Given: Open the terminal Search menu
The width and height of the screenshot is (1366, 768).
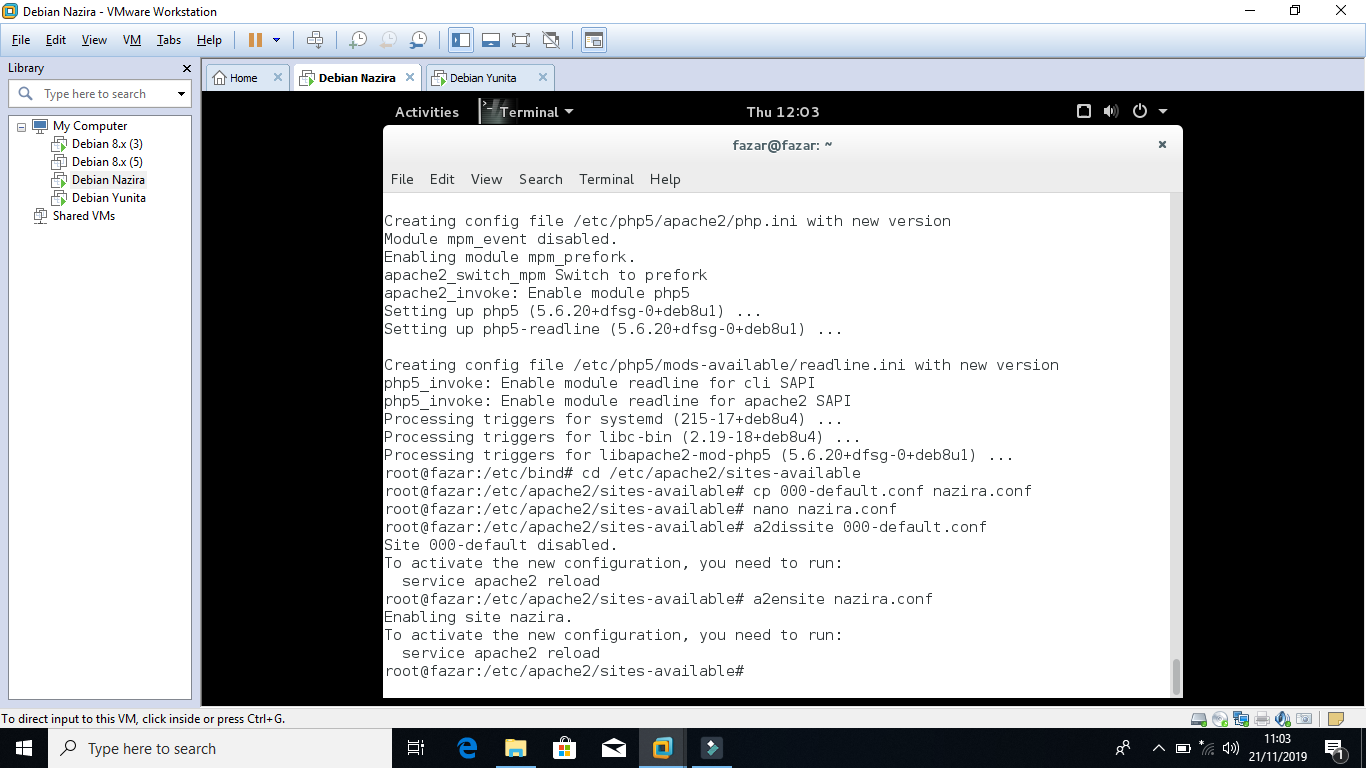Looking at the screenshot, I should [x=541, y=179].
